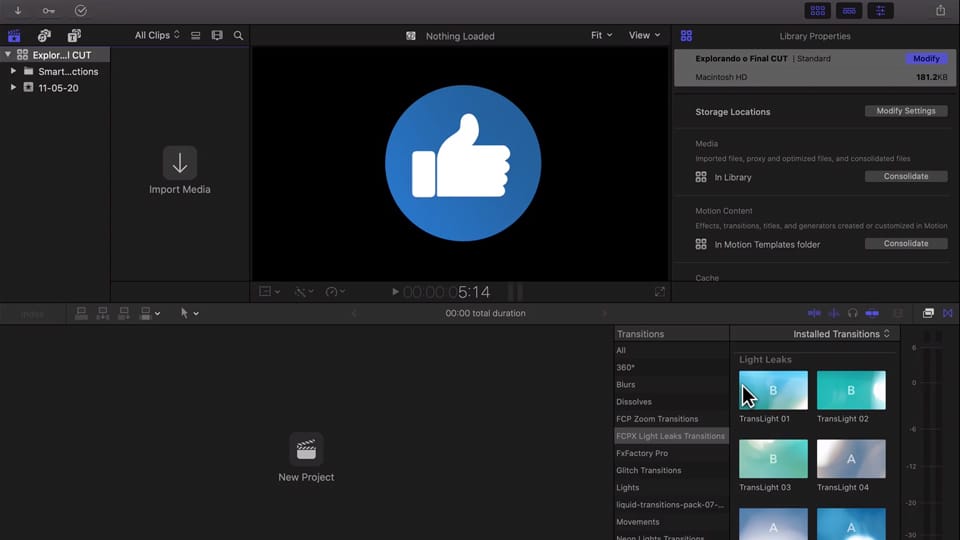Select the TransLight 03 thumbnail
Screen dimensions: 960x540
[x=773, y=459]
